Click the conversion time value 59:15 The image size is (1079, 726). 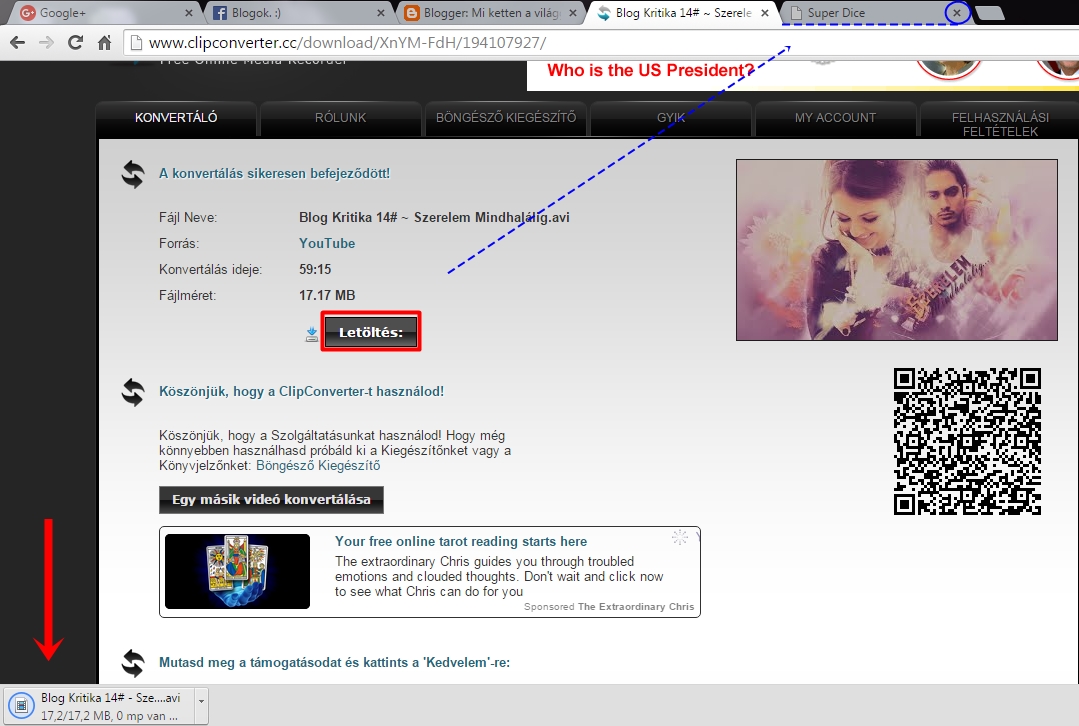315,269
